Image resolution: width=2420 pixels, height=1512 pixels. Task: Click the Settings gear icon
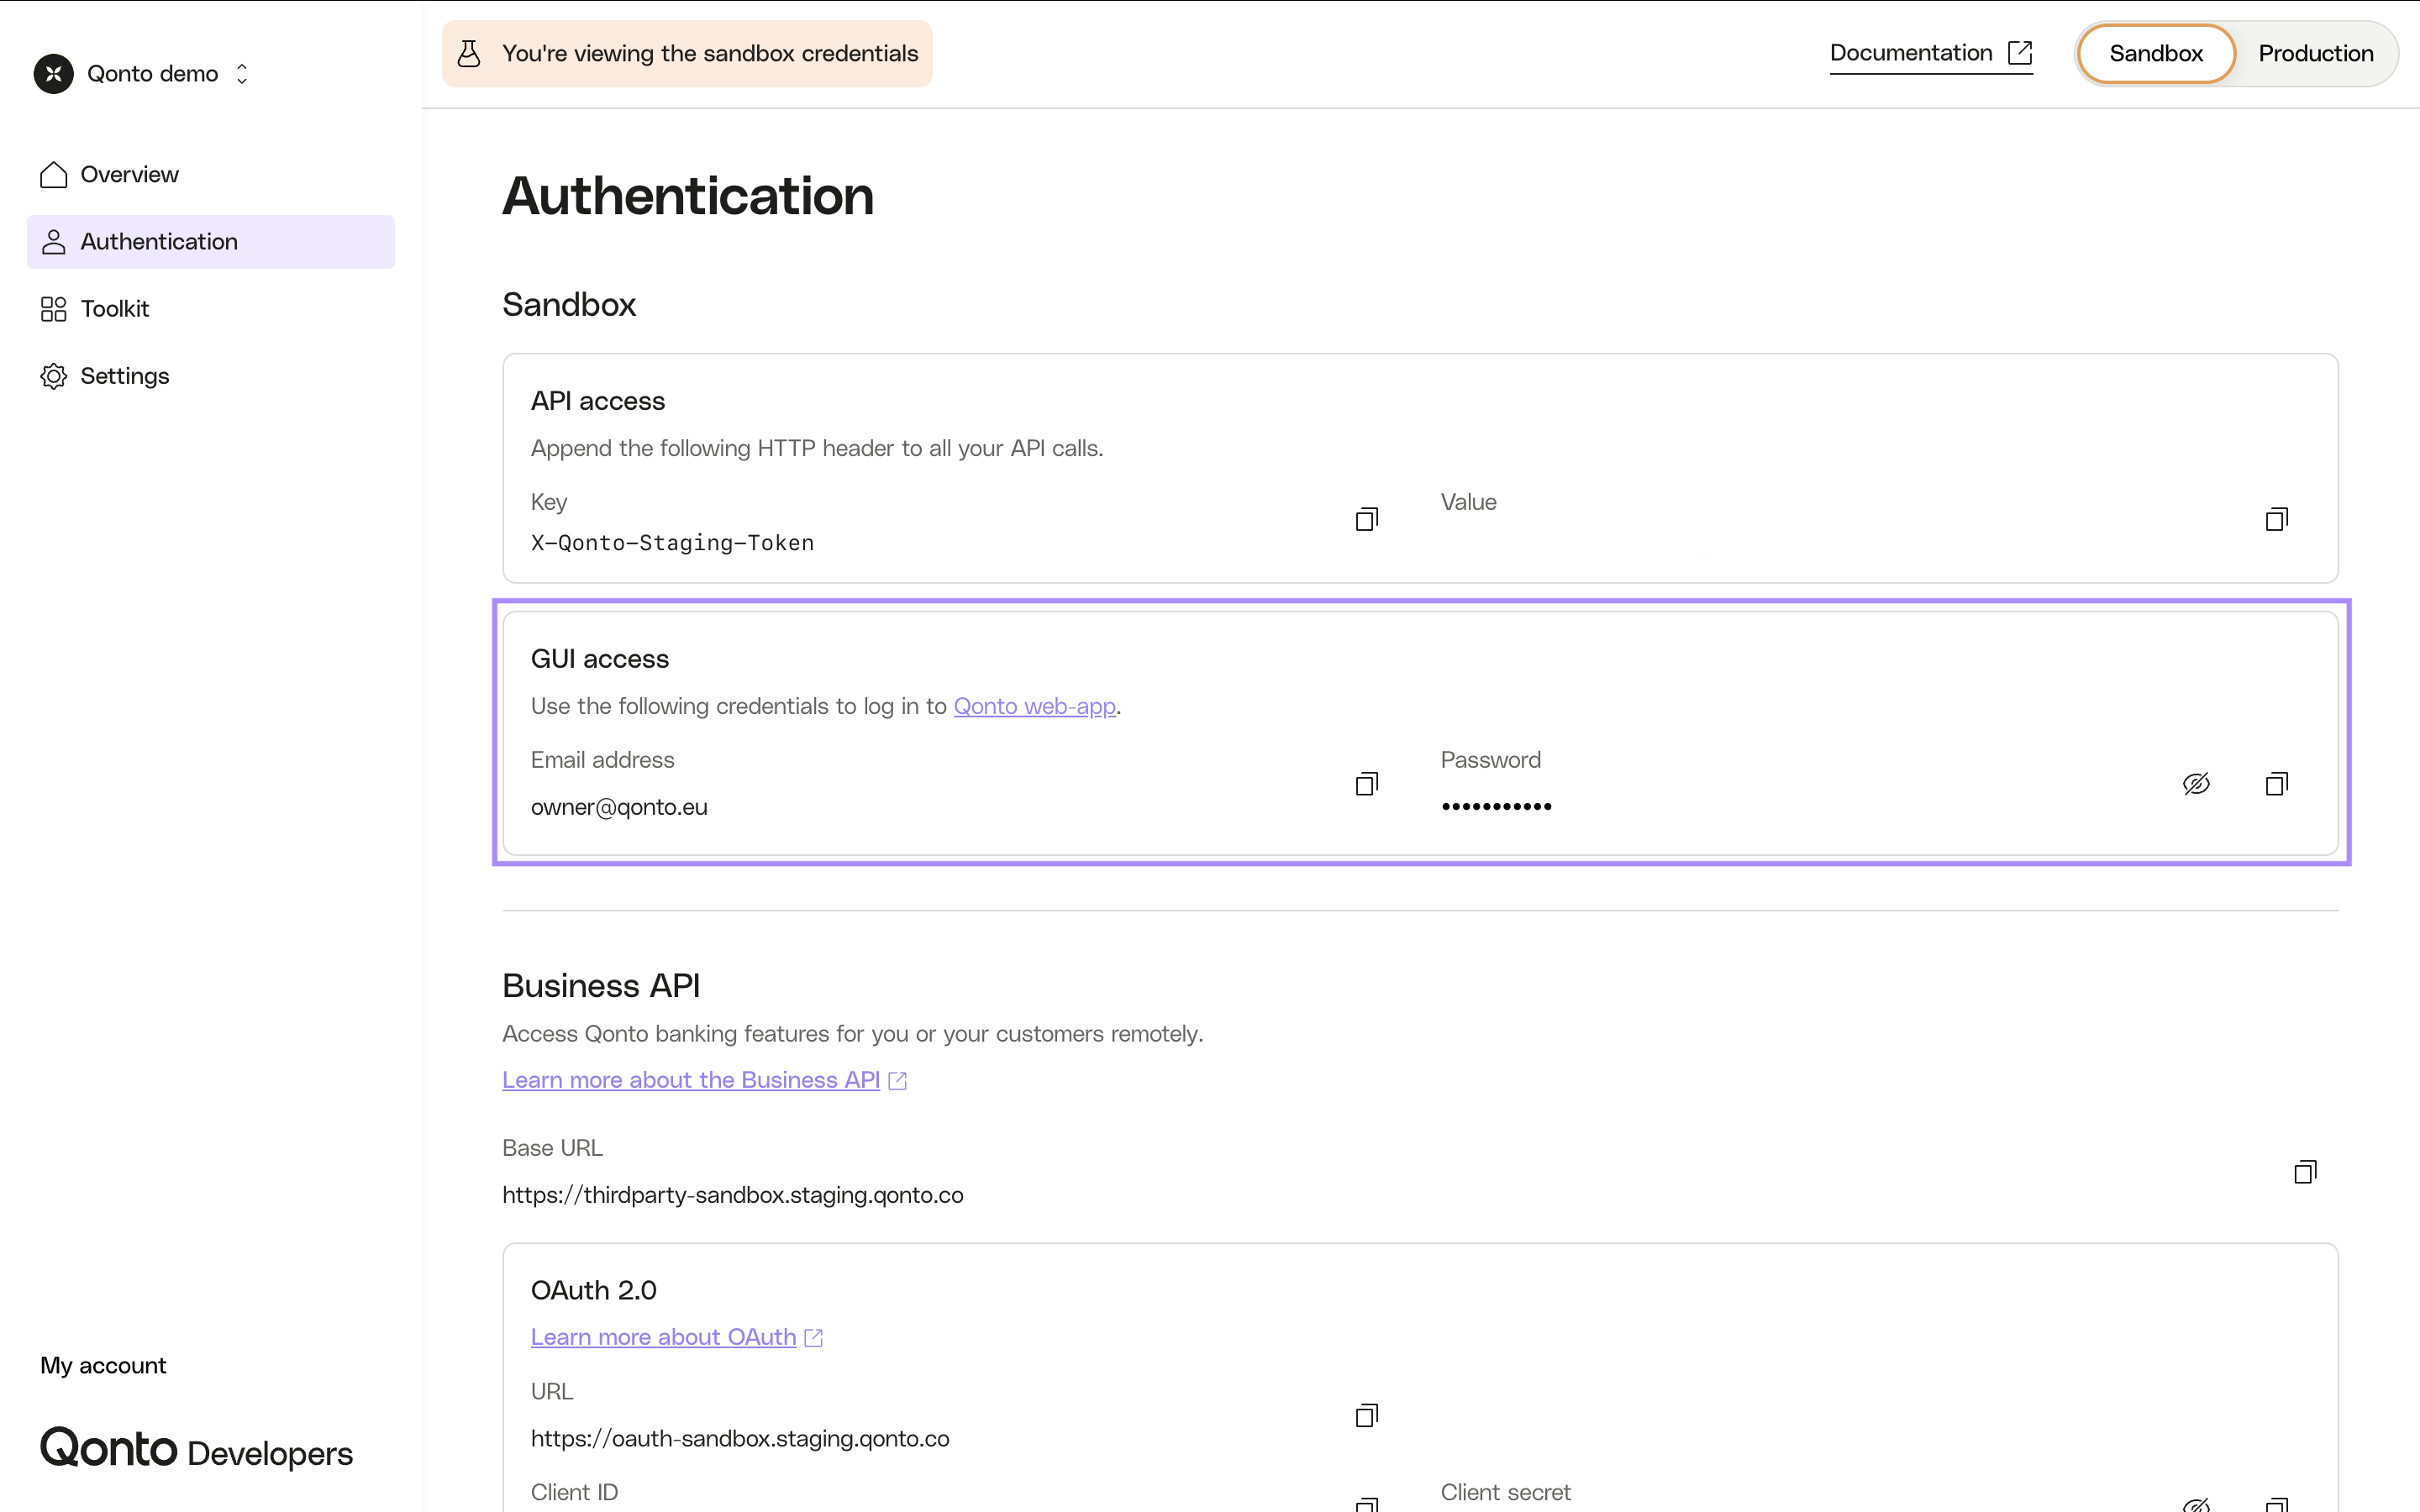[54, 376]
